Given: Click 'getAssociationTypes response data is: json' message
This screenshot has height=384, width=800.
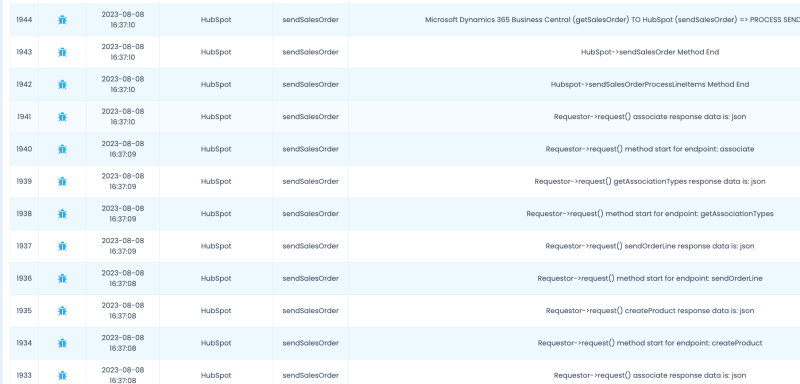Looking at the screenshot, I should coord(650,182).
